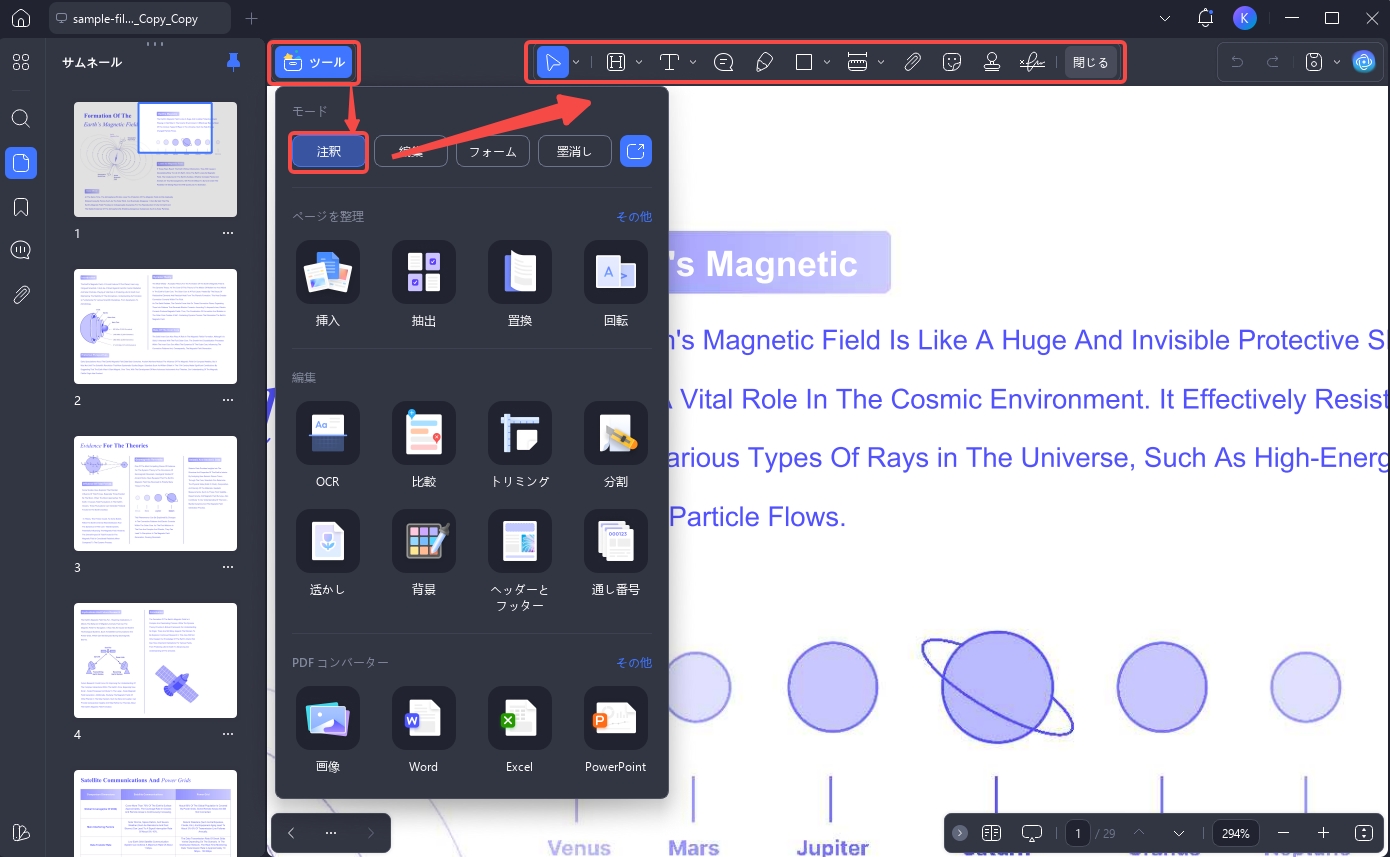Open その他 link in PDFコンバーター

click(634, 663)
